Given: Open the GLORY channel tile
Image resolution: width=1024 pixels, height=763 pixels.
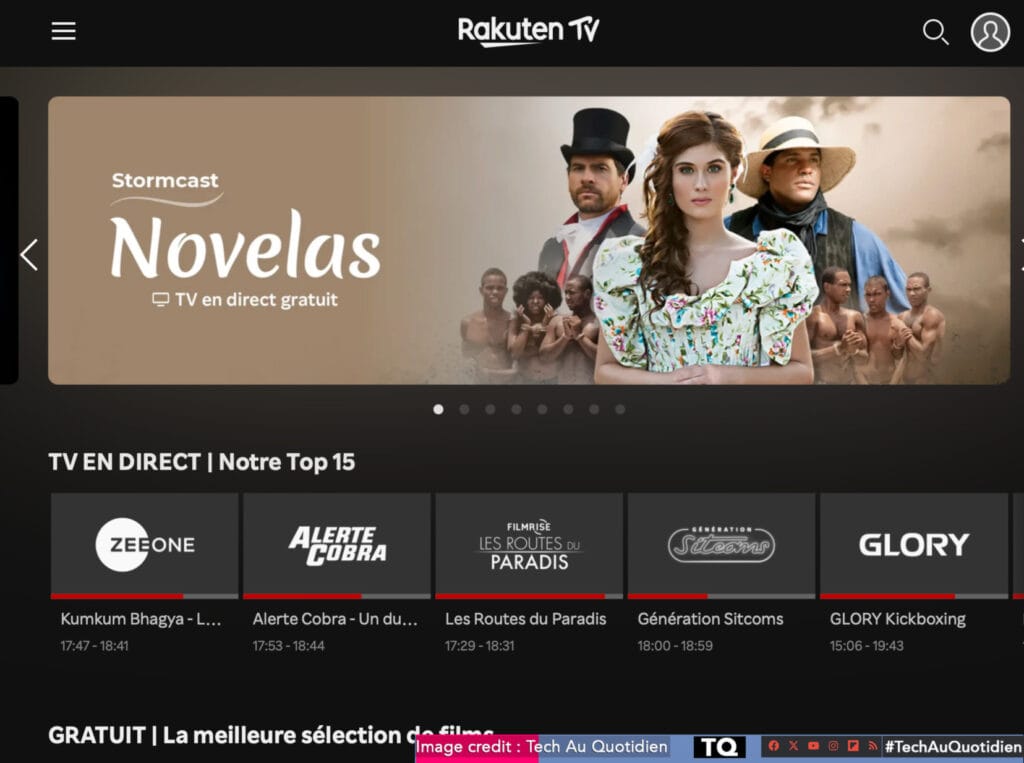Looking at the screenshot, I should tap(914, 544).
